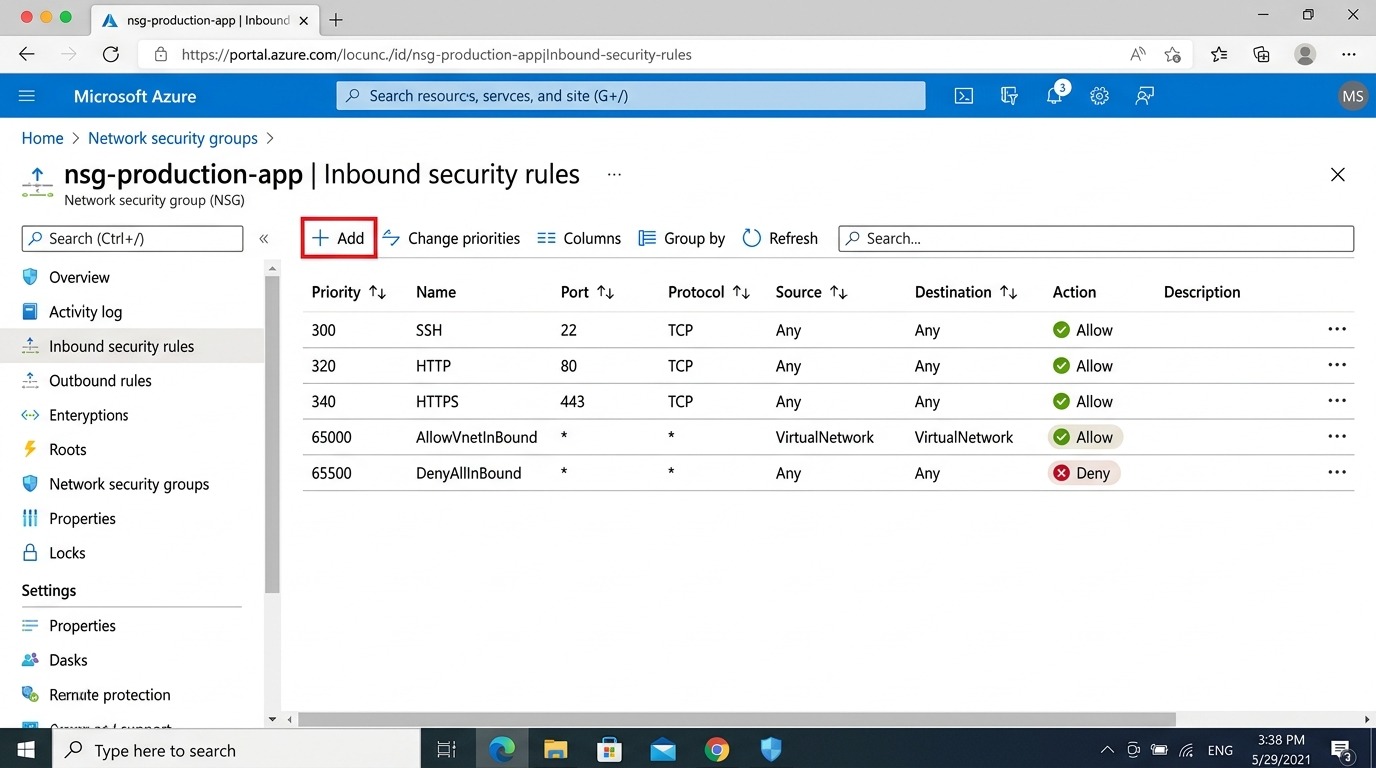Screen dimensions: 1376x768
Task: Open the notifications bell
Action: click(x=1055, y=95)
